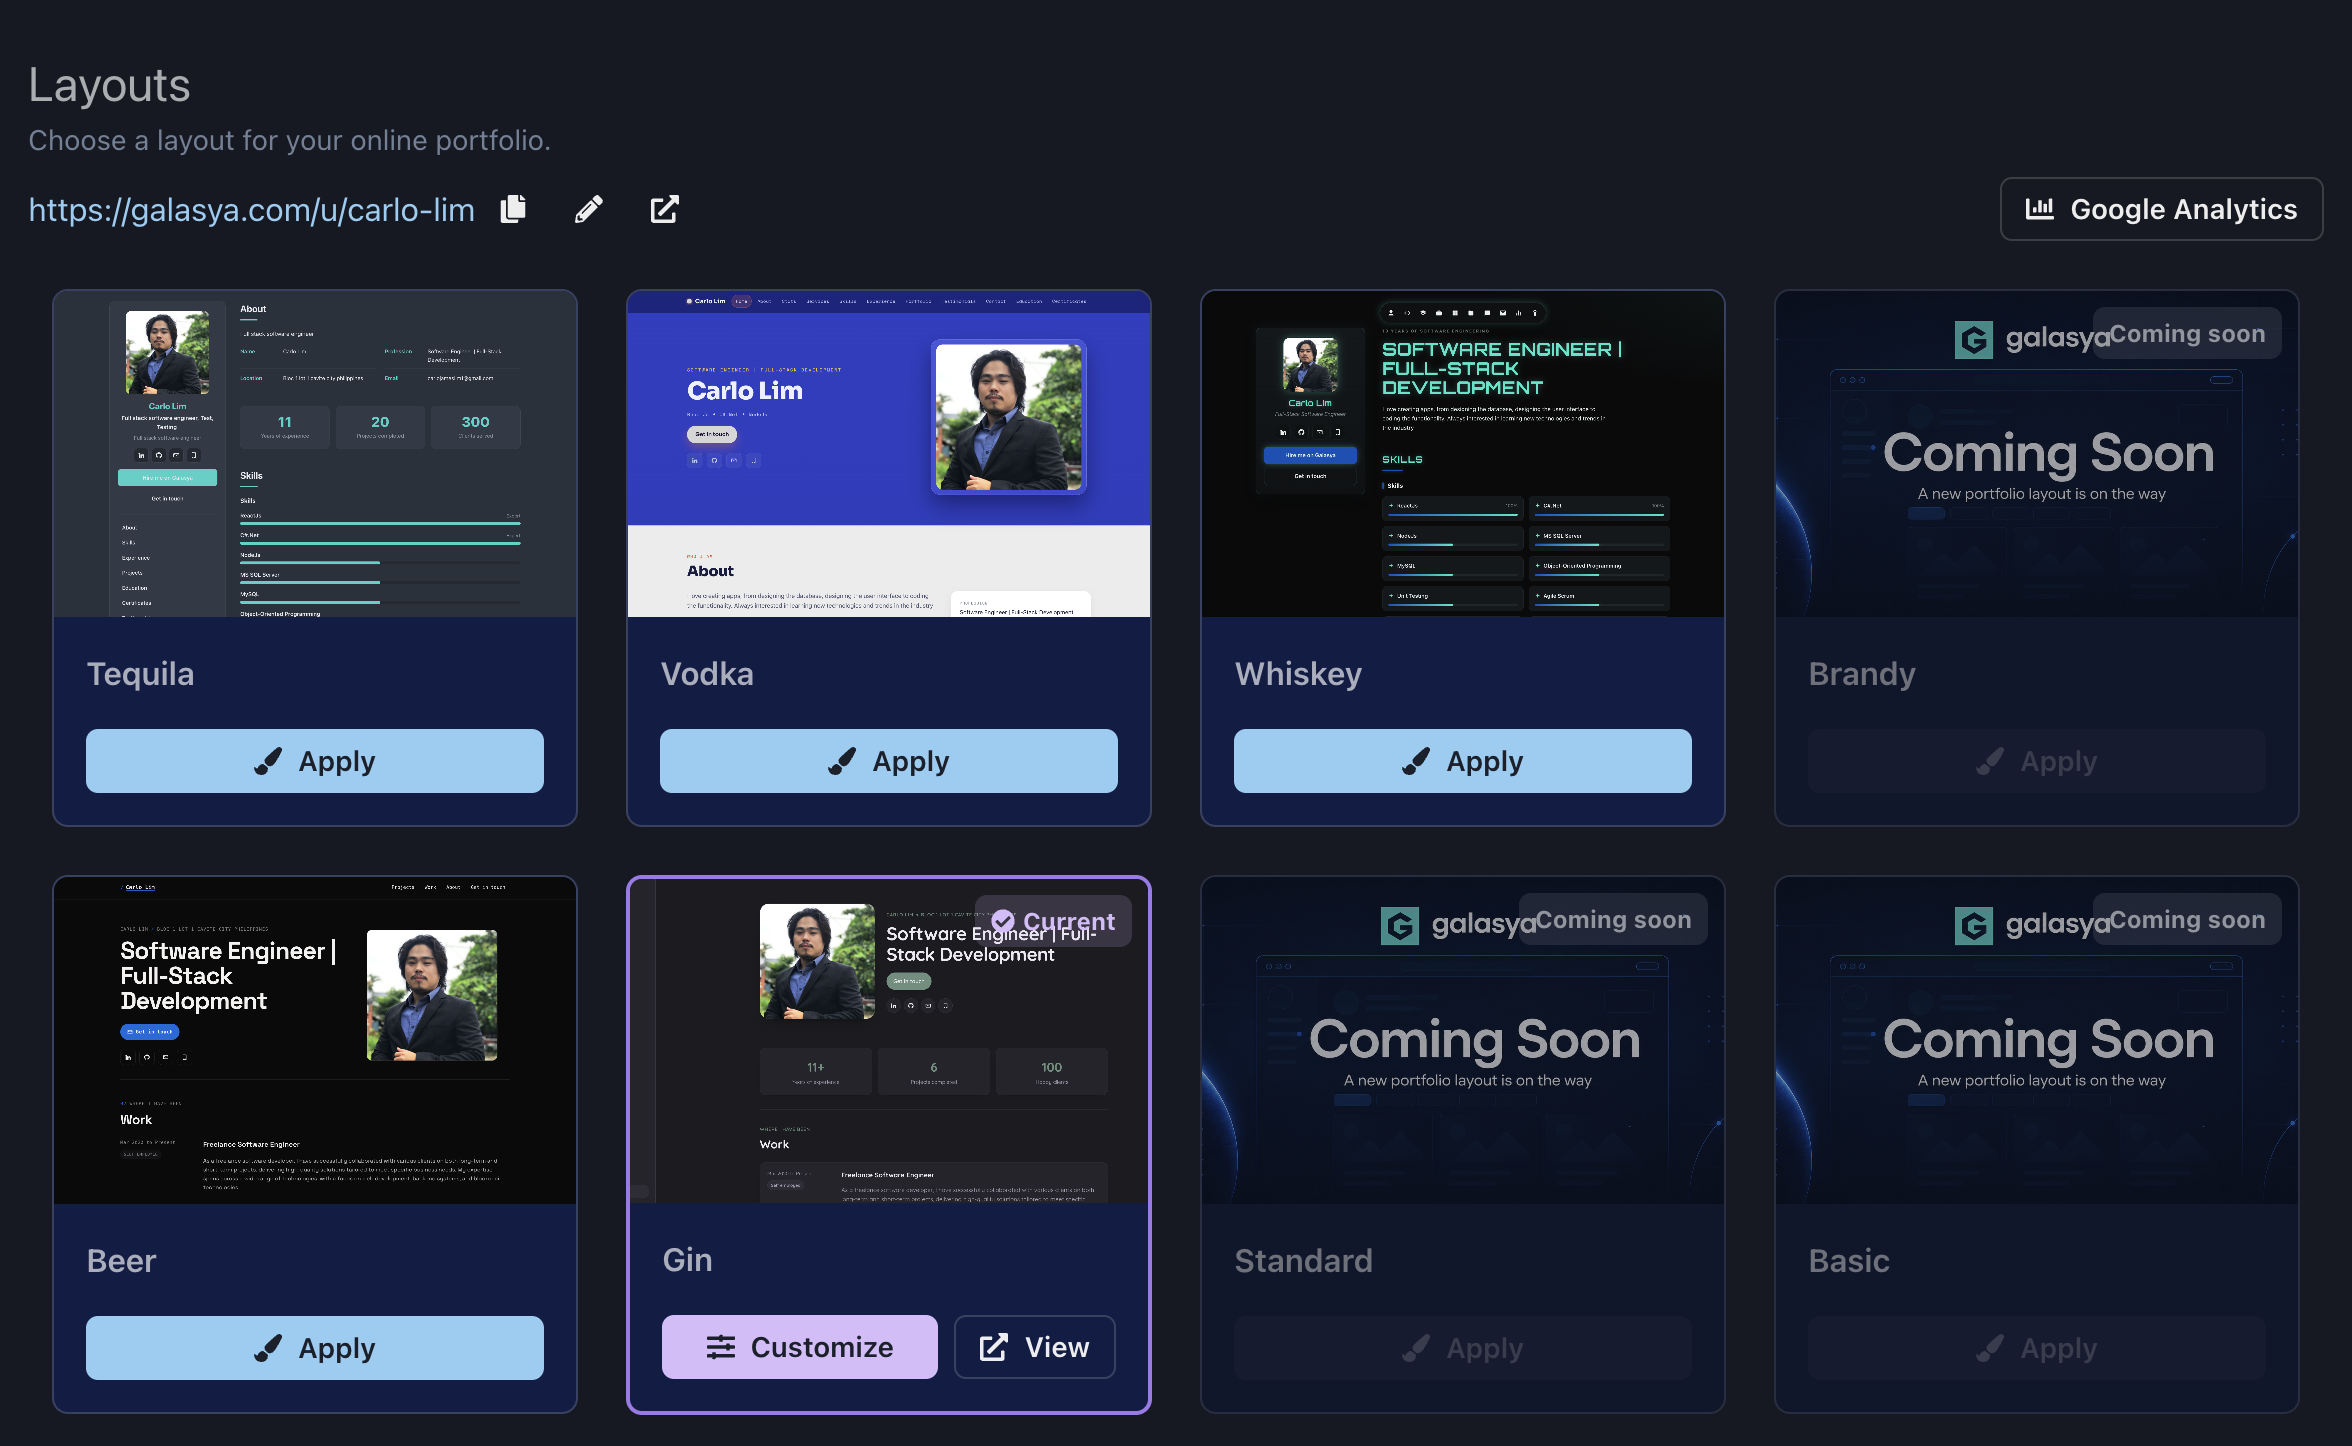This screenshot has width=2352, height=1446.
Task: Apply the Beer layout
Action: click(315, 1348)
